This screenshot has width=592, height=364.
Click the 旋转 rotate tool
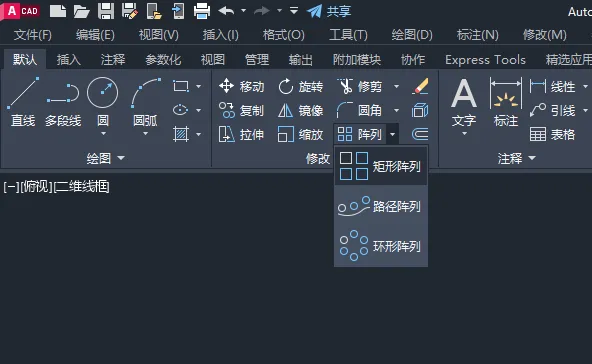tap(301, 86)
